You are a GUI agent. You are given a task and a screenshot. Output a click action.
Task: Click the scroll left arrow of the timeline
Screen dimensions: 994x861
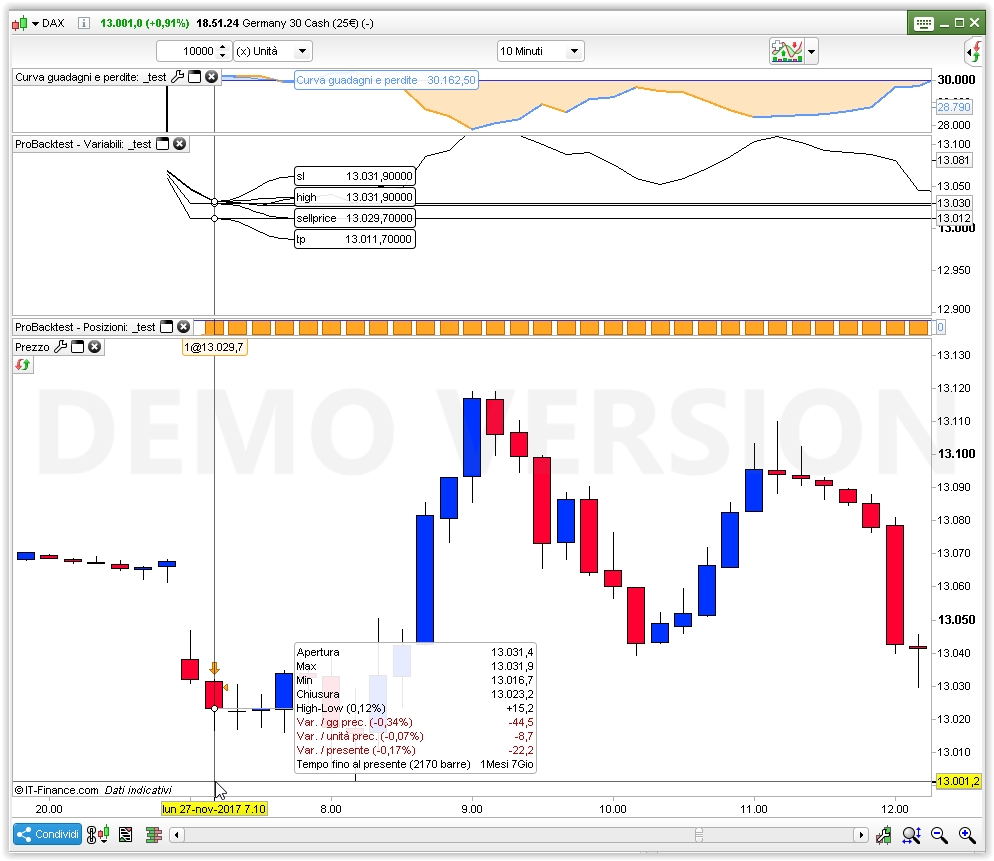[177, 835]
